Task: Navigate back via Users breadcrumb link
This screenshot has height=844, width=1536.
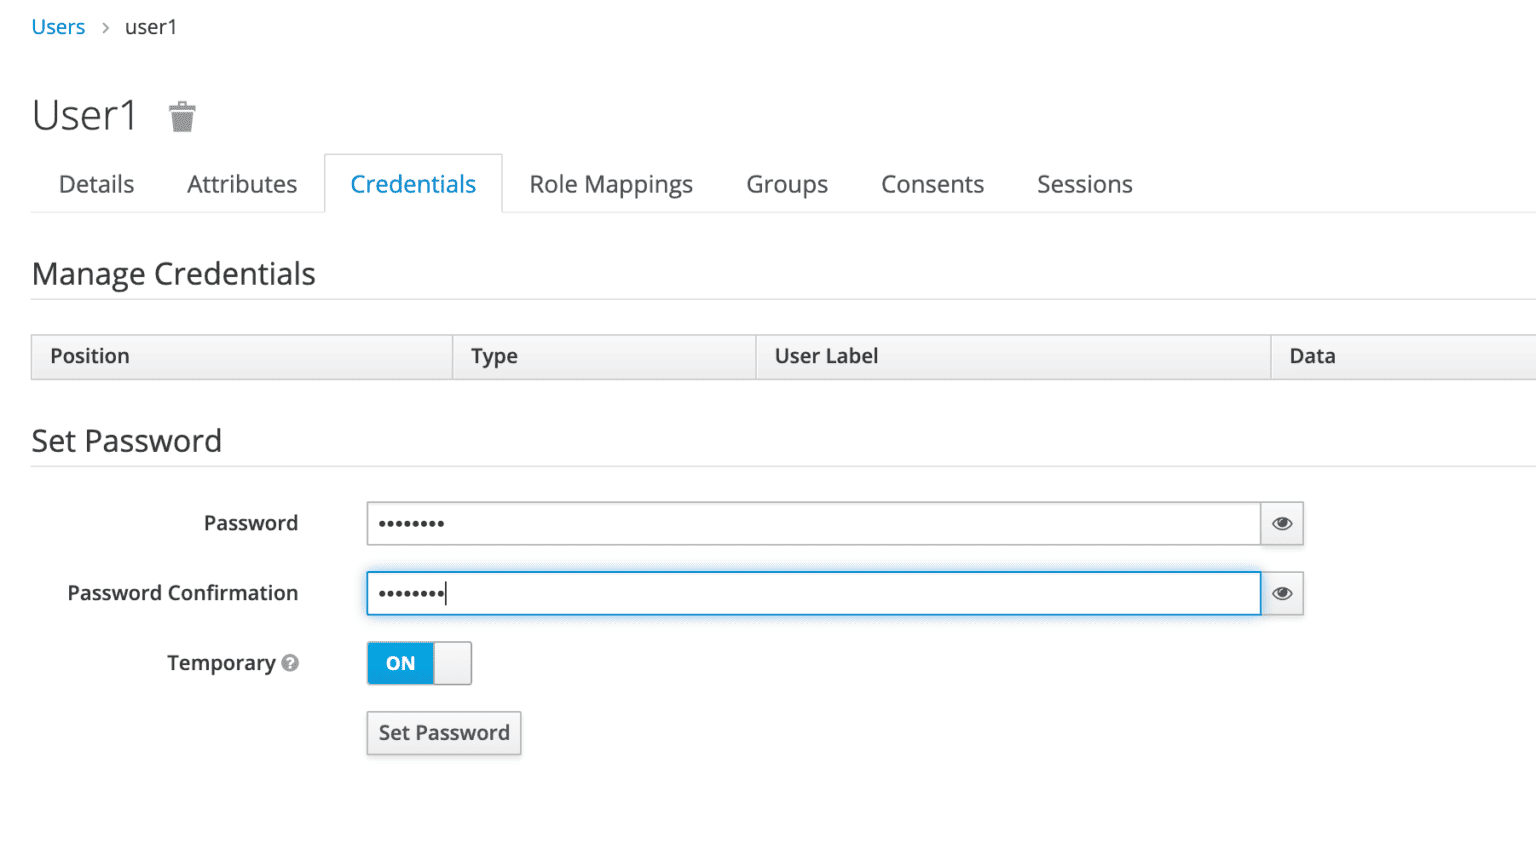Action: pos(58,27)
